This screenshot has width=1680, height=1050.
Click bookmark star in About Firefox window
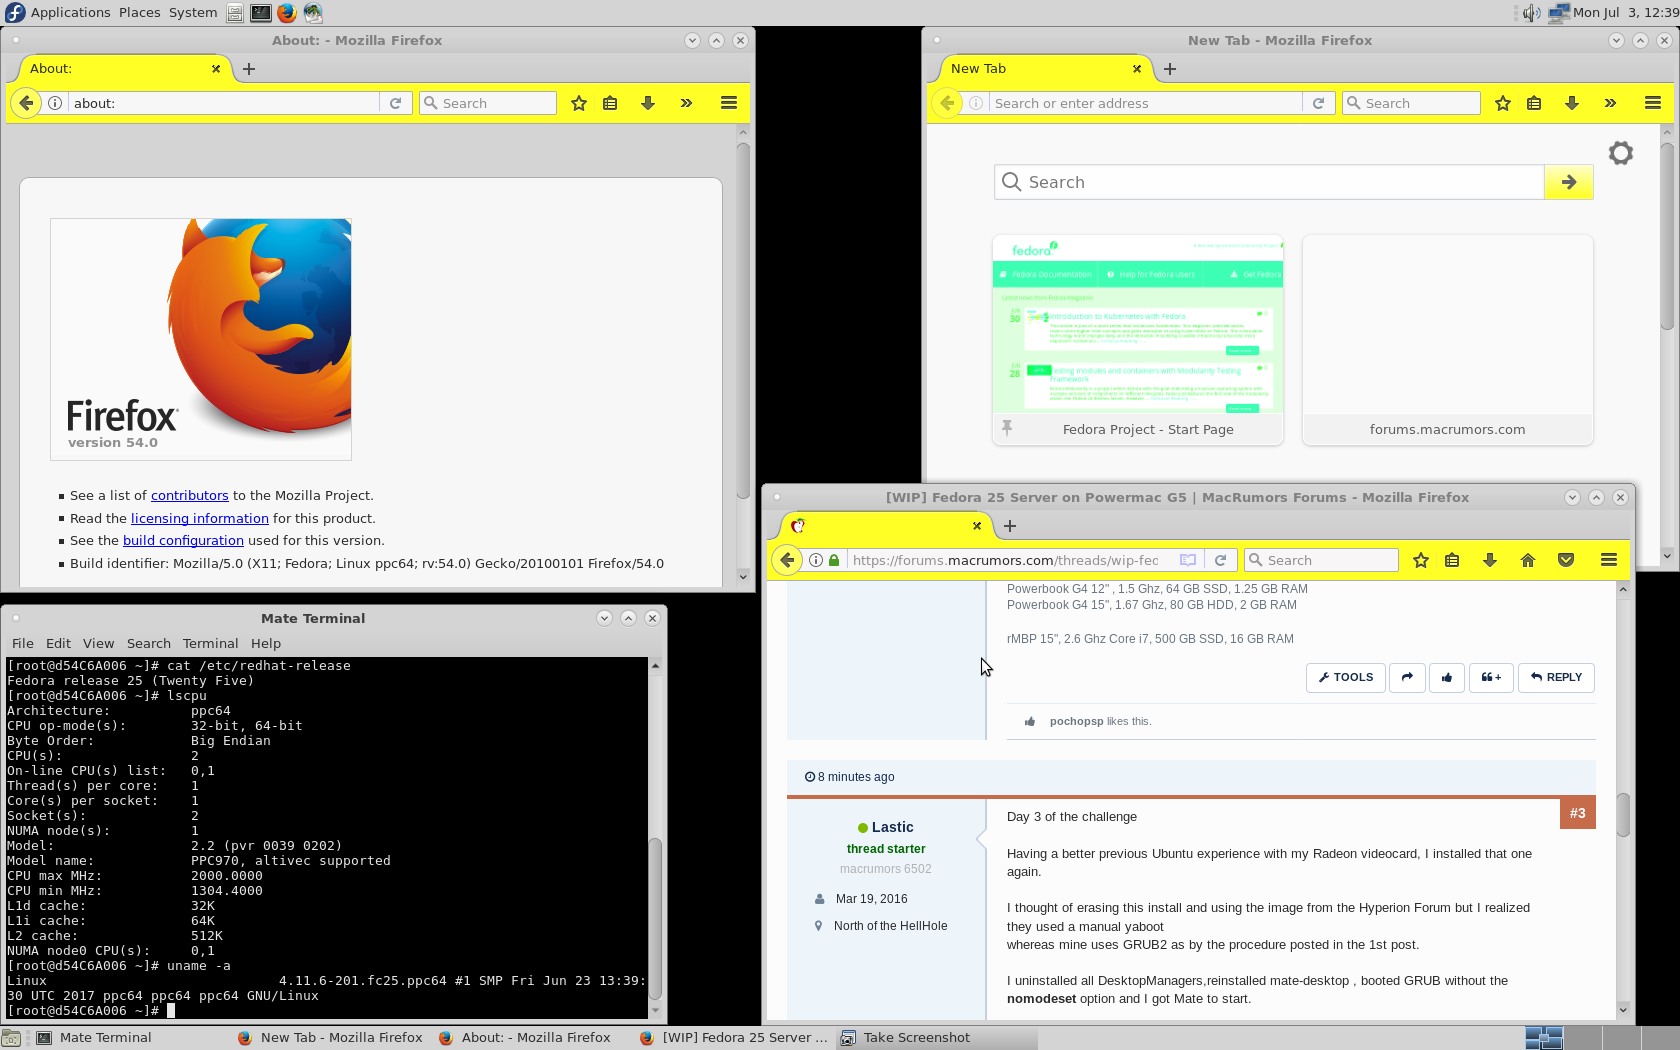point(579,103)
